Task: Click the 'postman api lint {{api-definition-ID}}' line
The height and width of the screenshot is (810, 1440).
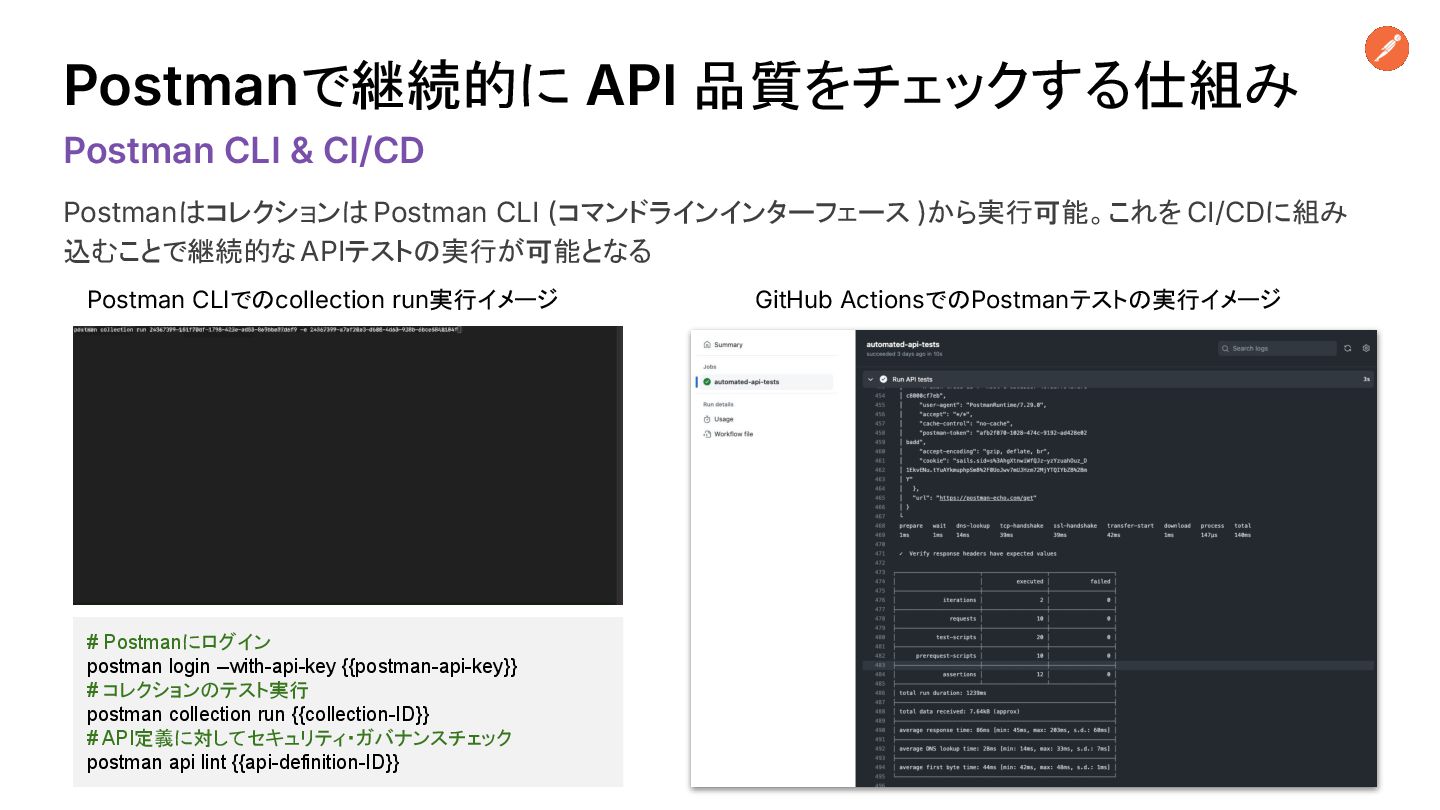Action: [243, 762]
